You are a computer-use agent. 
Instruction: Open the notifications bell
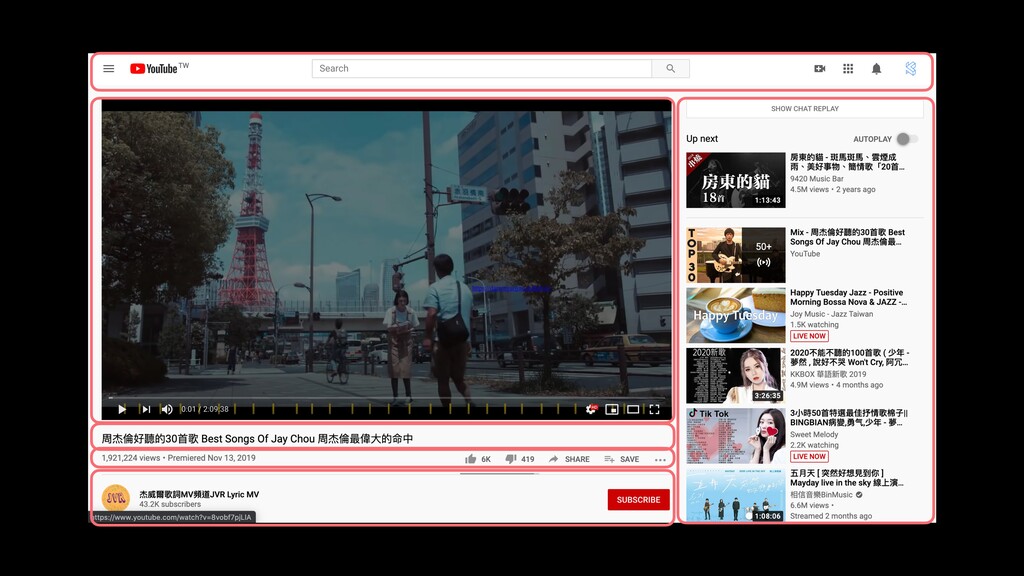coord(876,69)
